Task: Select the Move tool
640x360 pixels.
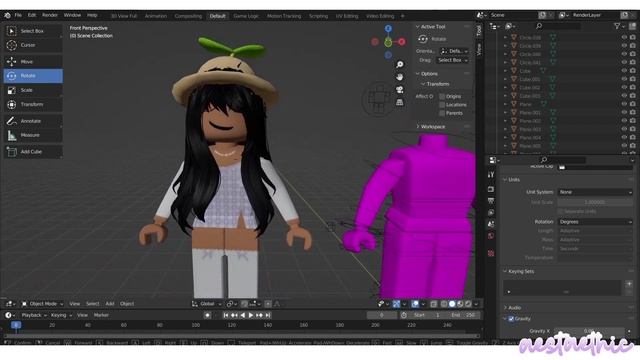Action: click(33, 62)
